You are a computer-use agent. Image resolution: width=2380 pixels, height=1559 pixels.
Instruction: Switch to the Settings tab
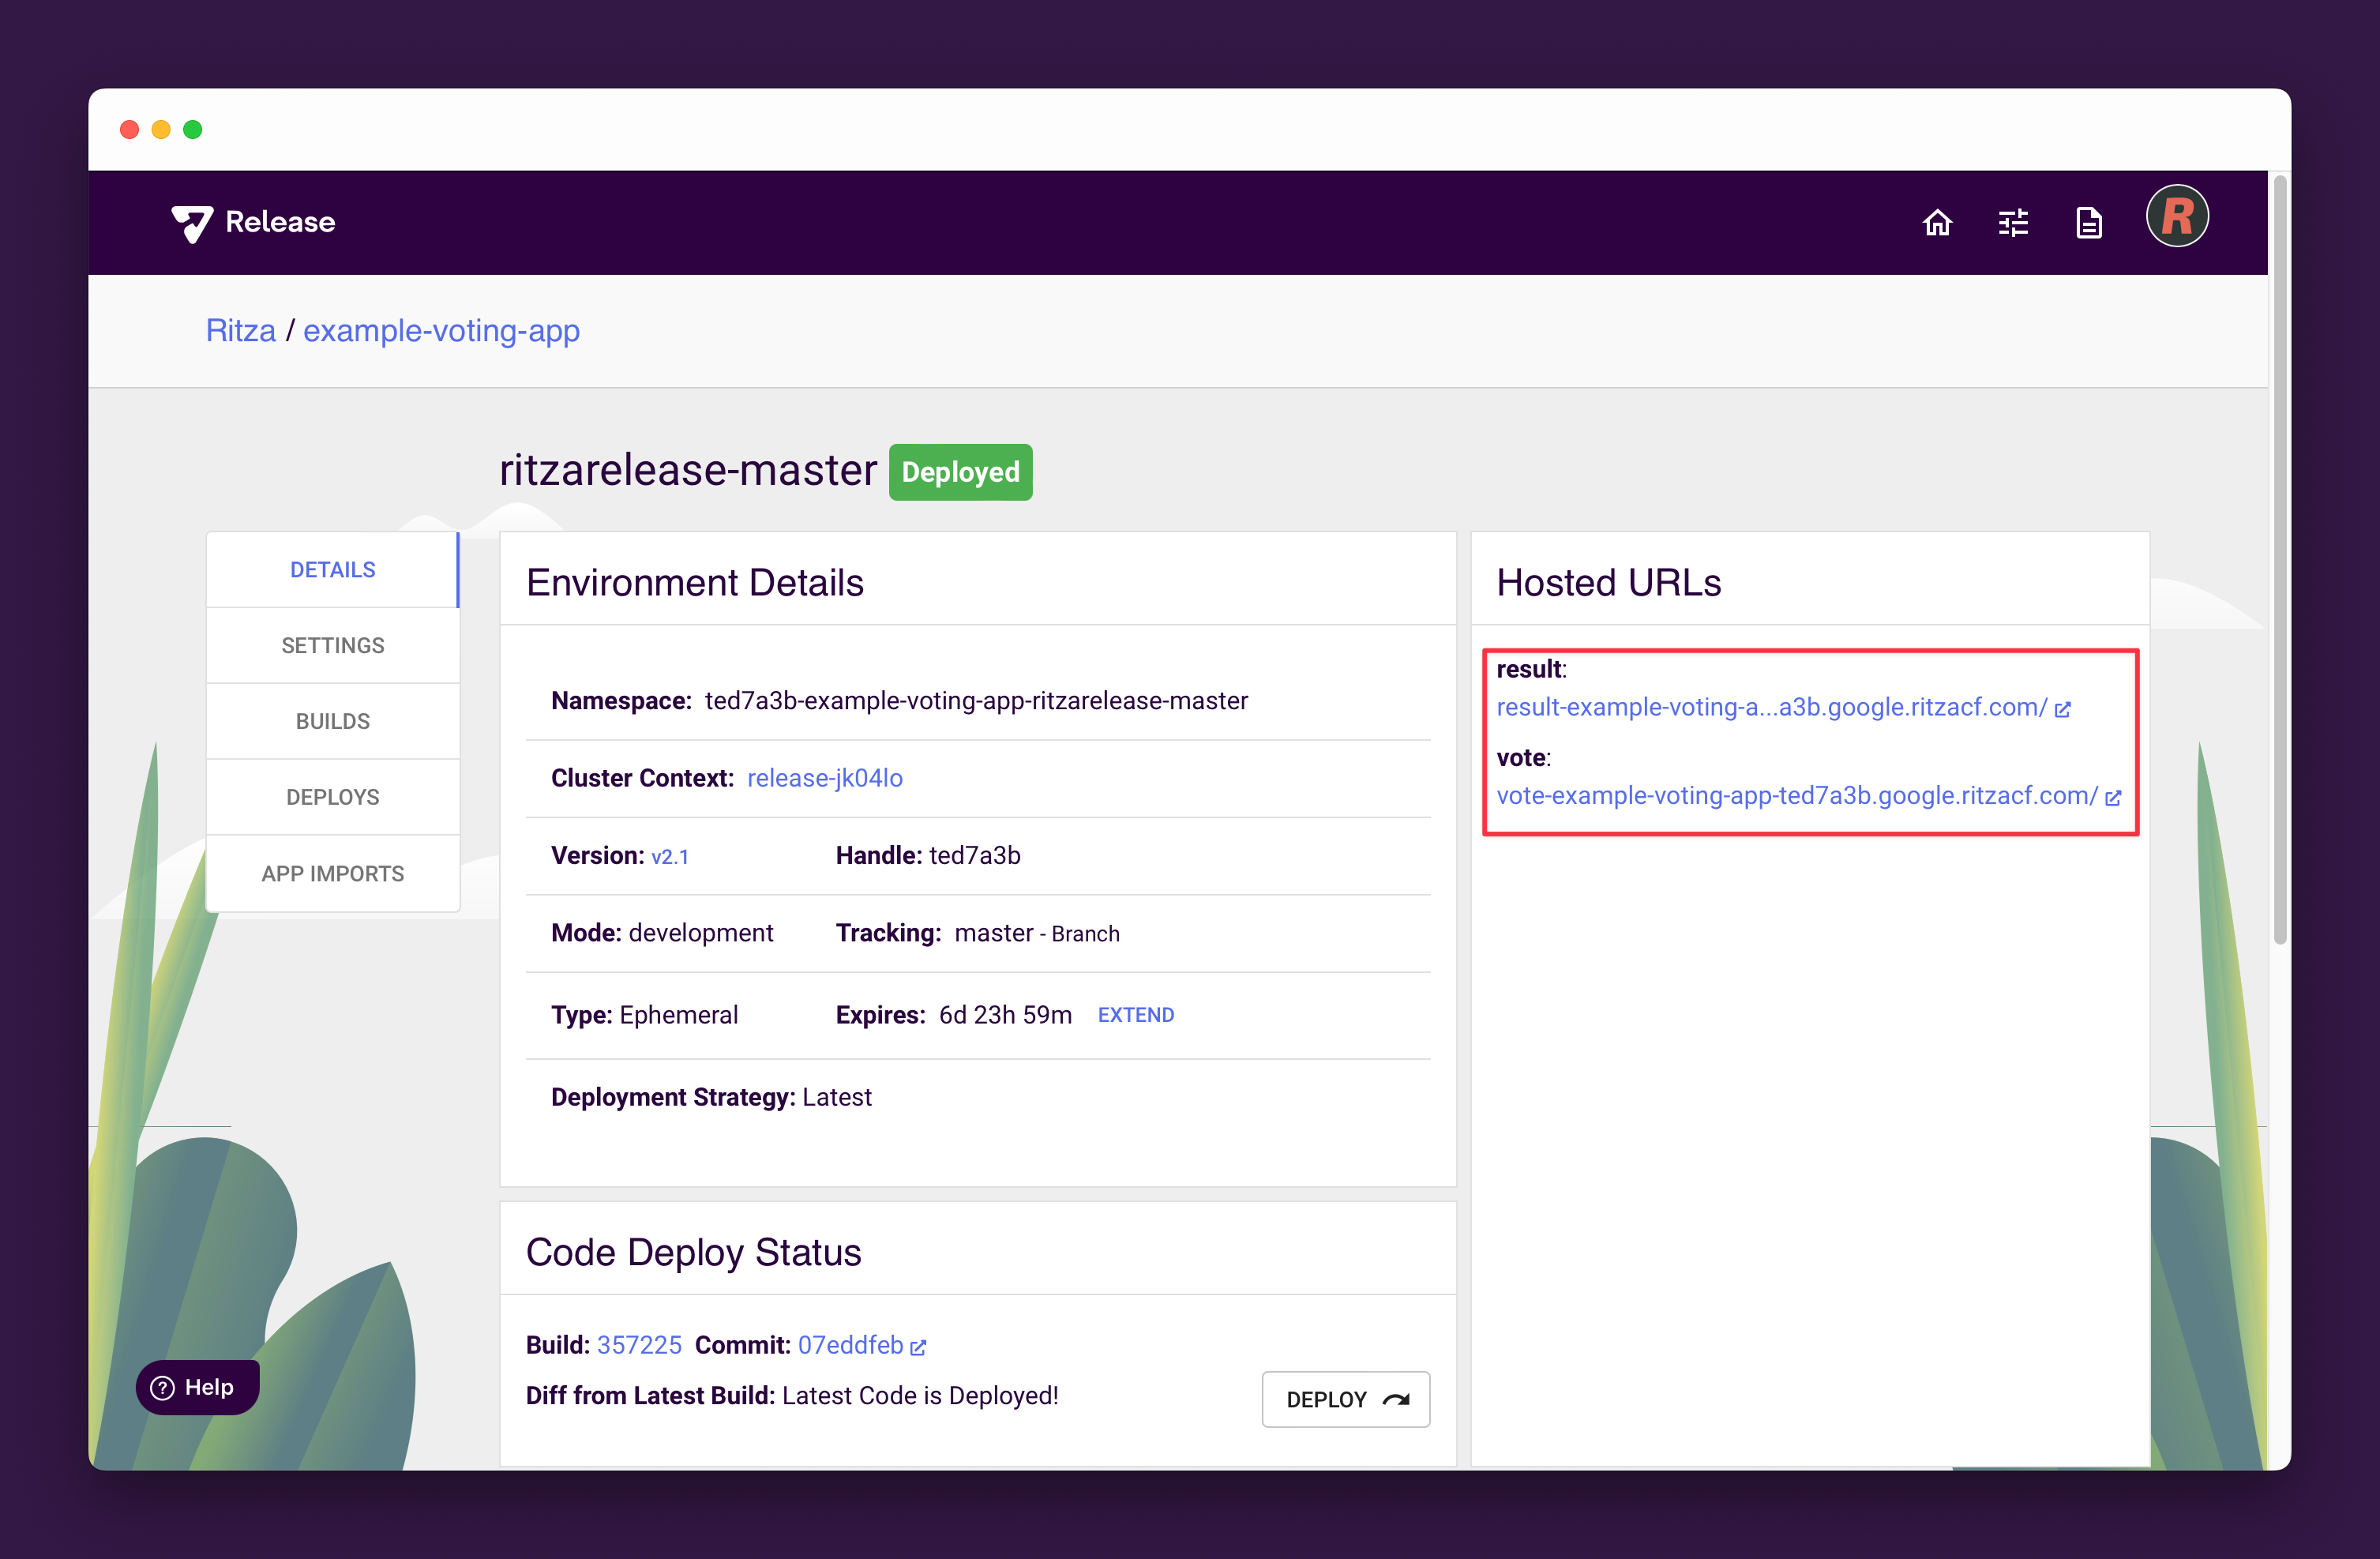(x=332, y=645)
